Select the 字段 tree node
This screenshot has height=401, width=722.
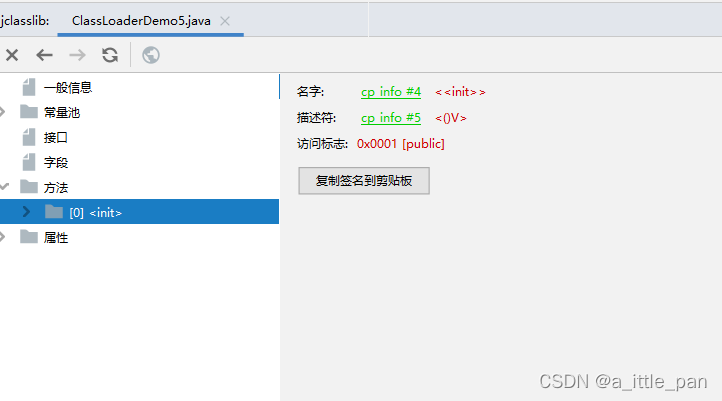click(x=56, y=163)
